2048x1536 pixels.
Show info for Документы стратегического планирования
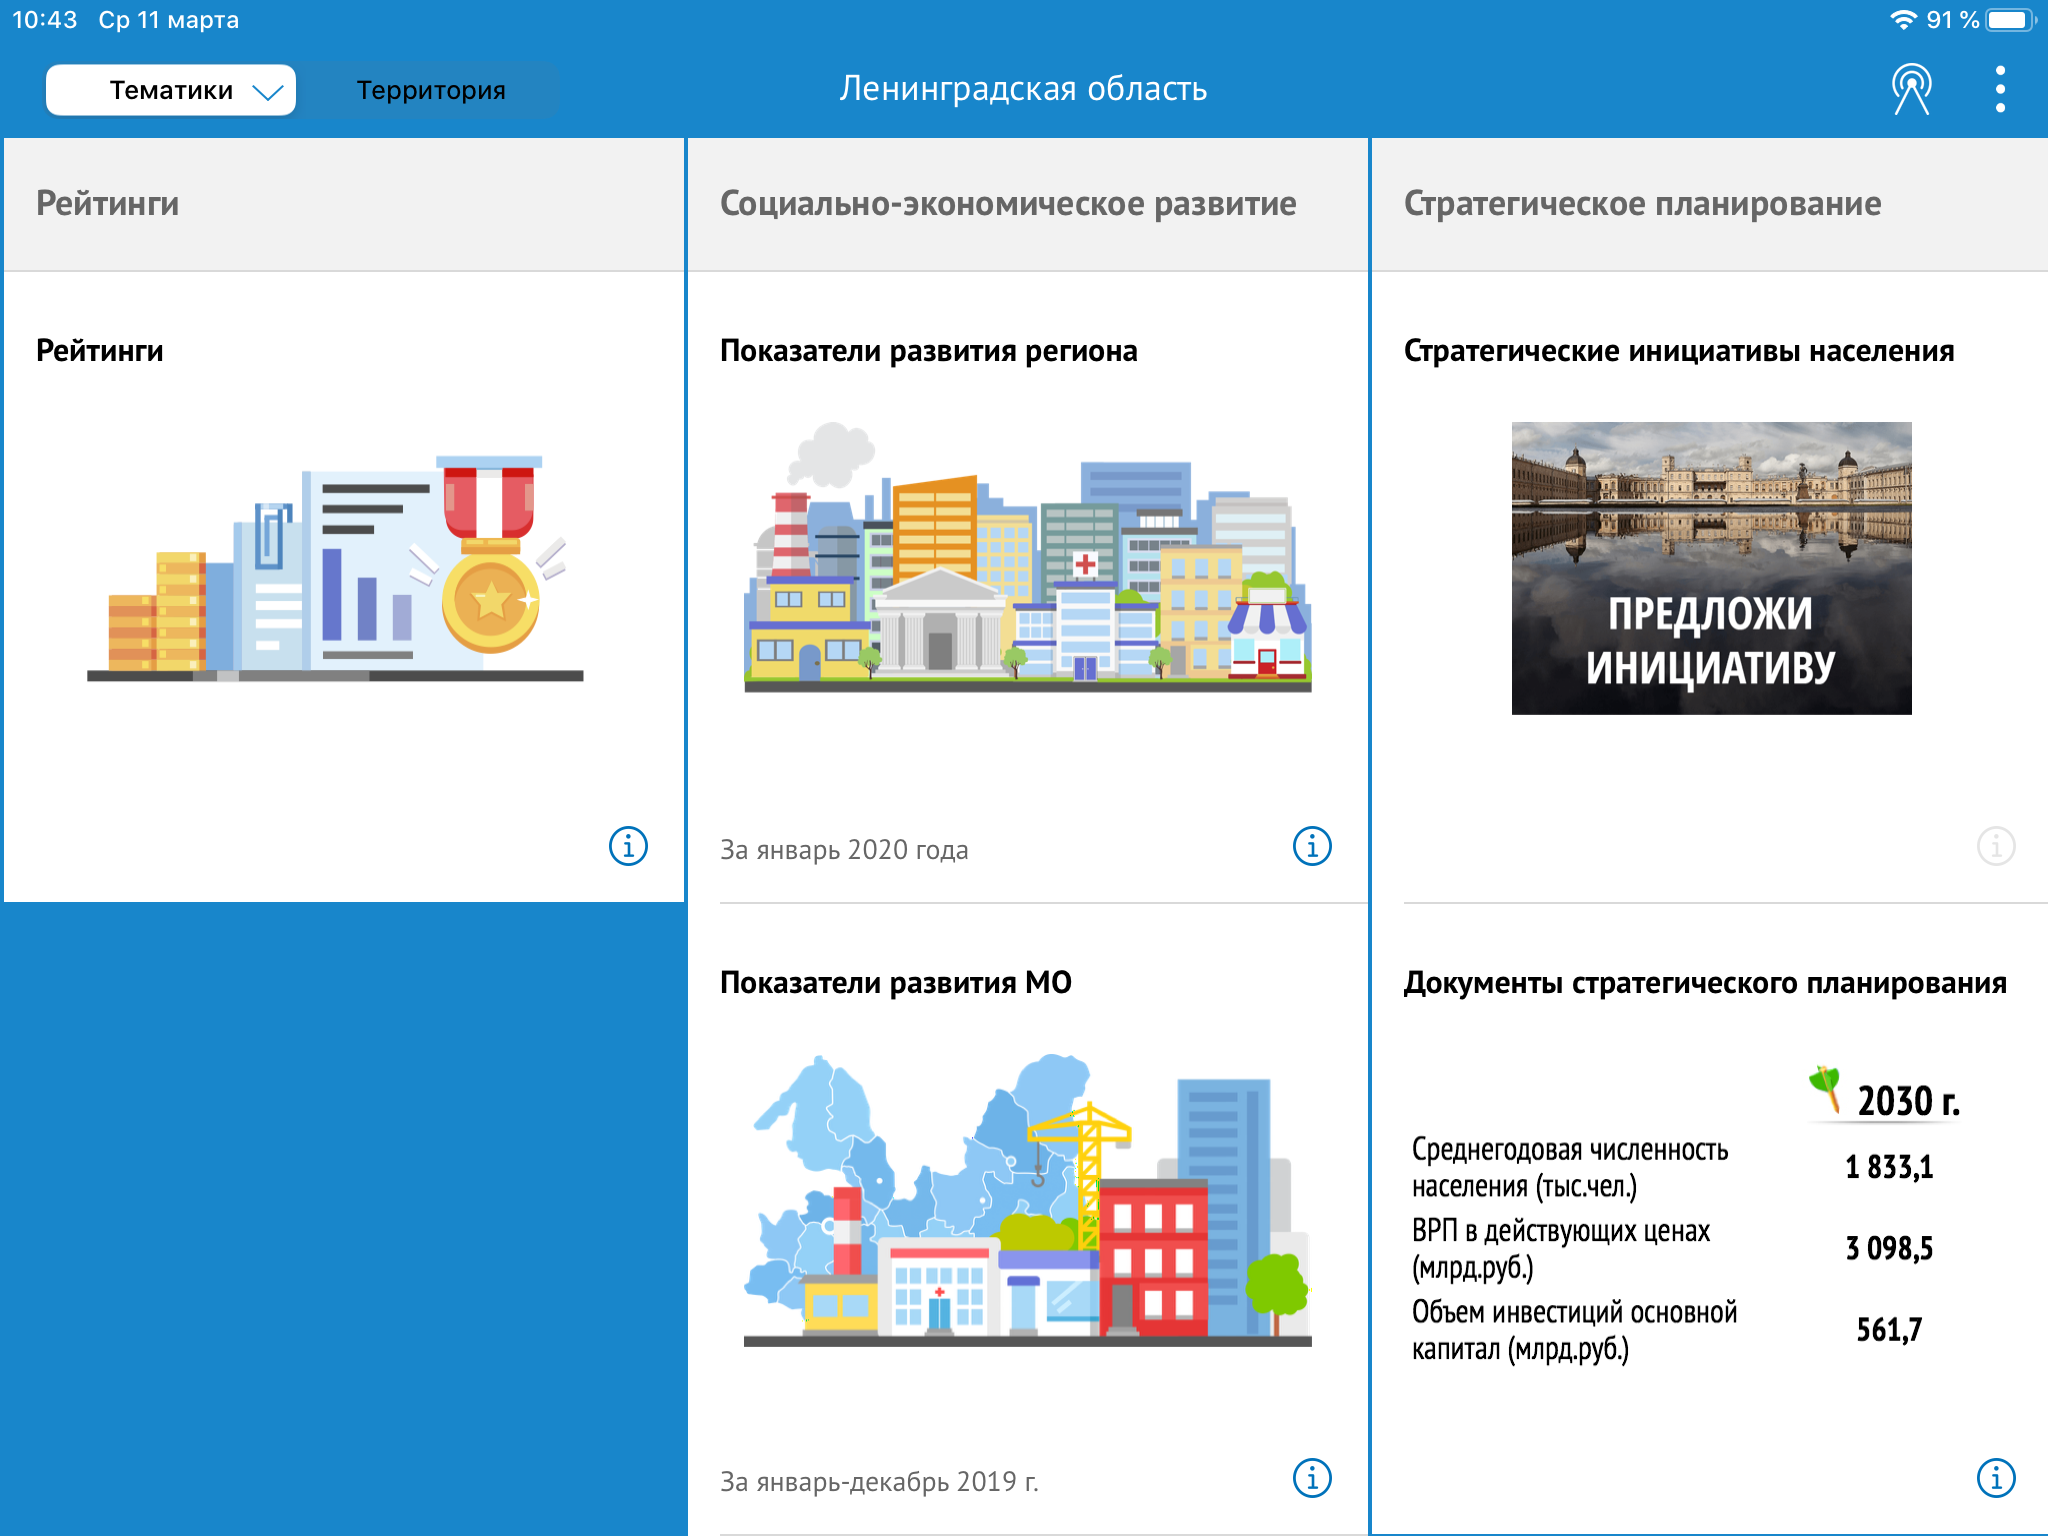[x=1996, y=1478]
